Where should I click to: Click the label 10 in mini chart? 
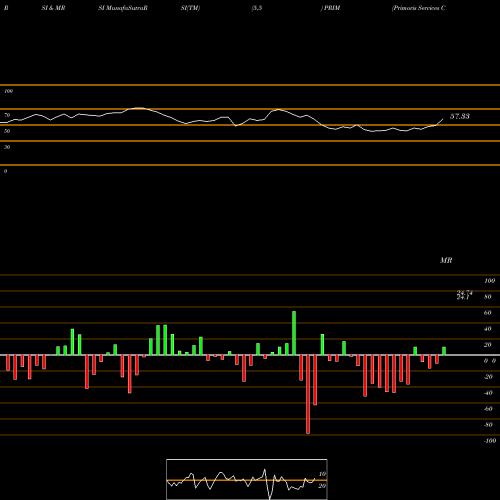point(322,474)
